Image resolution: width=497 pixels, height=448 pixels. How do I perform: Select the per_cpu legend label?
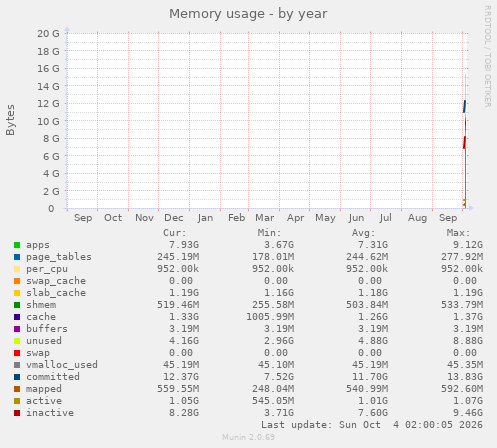(47, 269)
